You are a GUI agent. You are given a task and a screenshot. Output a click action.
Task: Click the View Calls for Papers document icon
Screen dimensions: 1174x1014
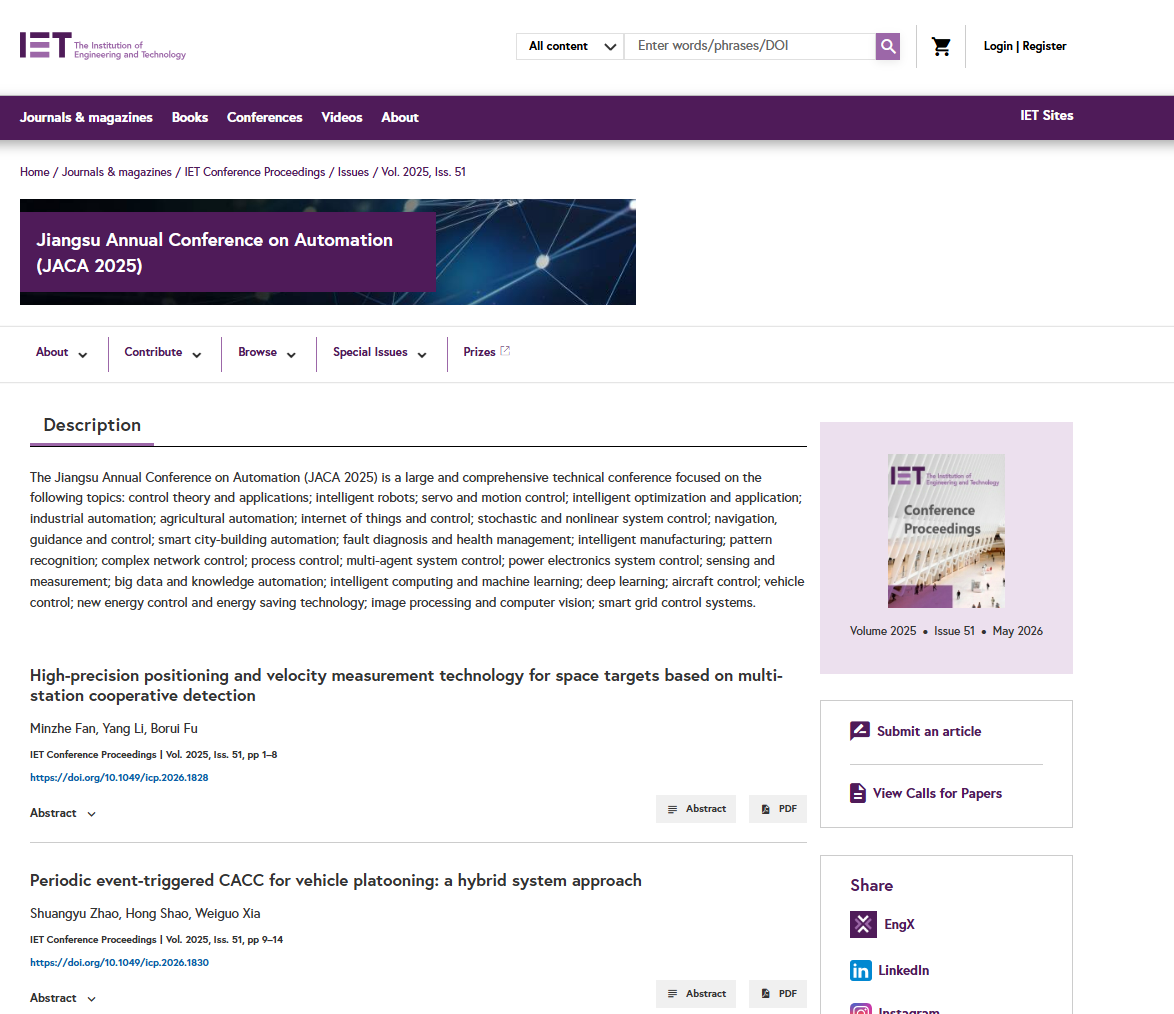(x=858, y=792)
